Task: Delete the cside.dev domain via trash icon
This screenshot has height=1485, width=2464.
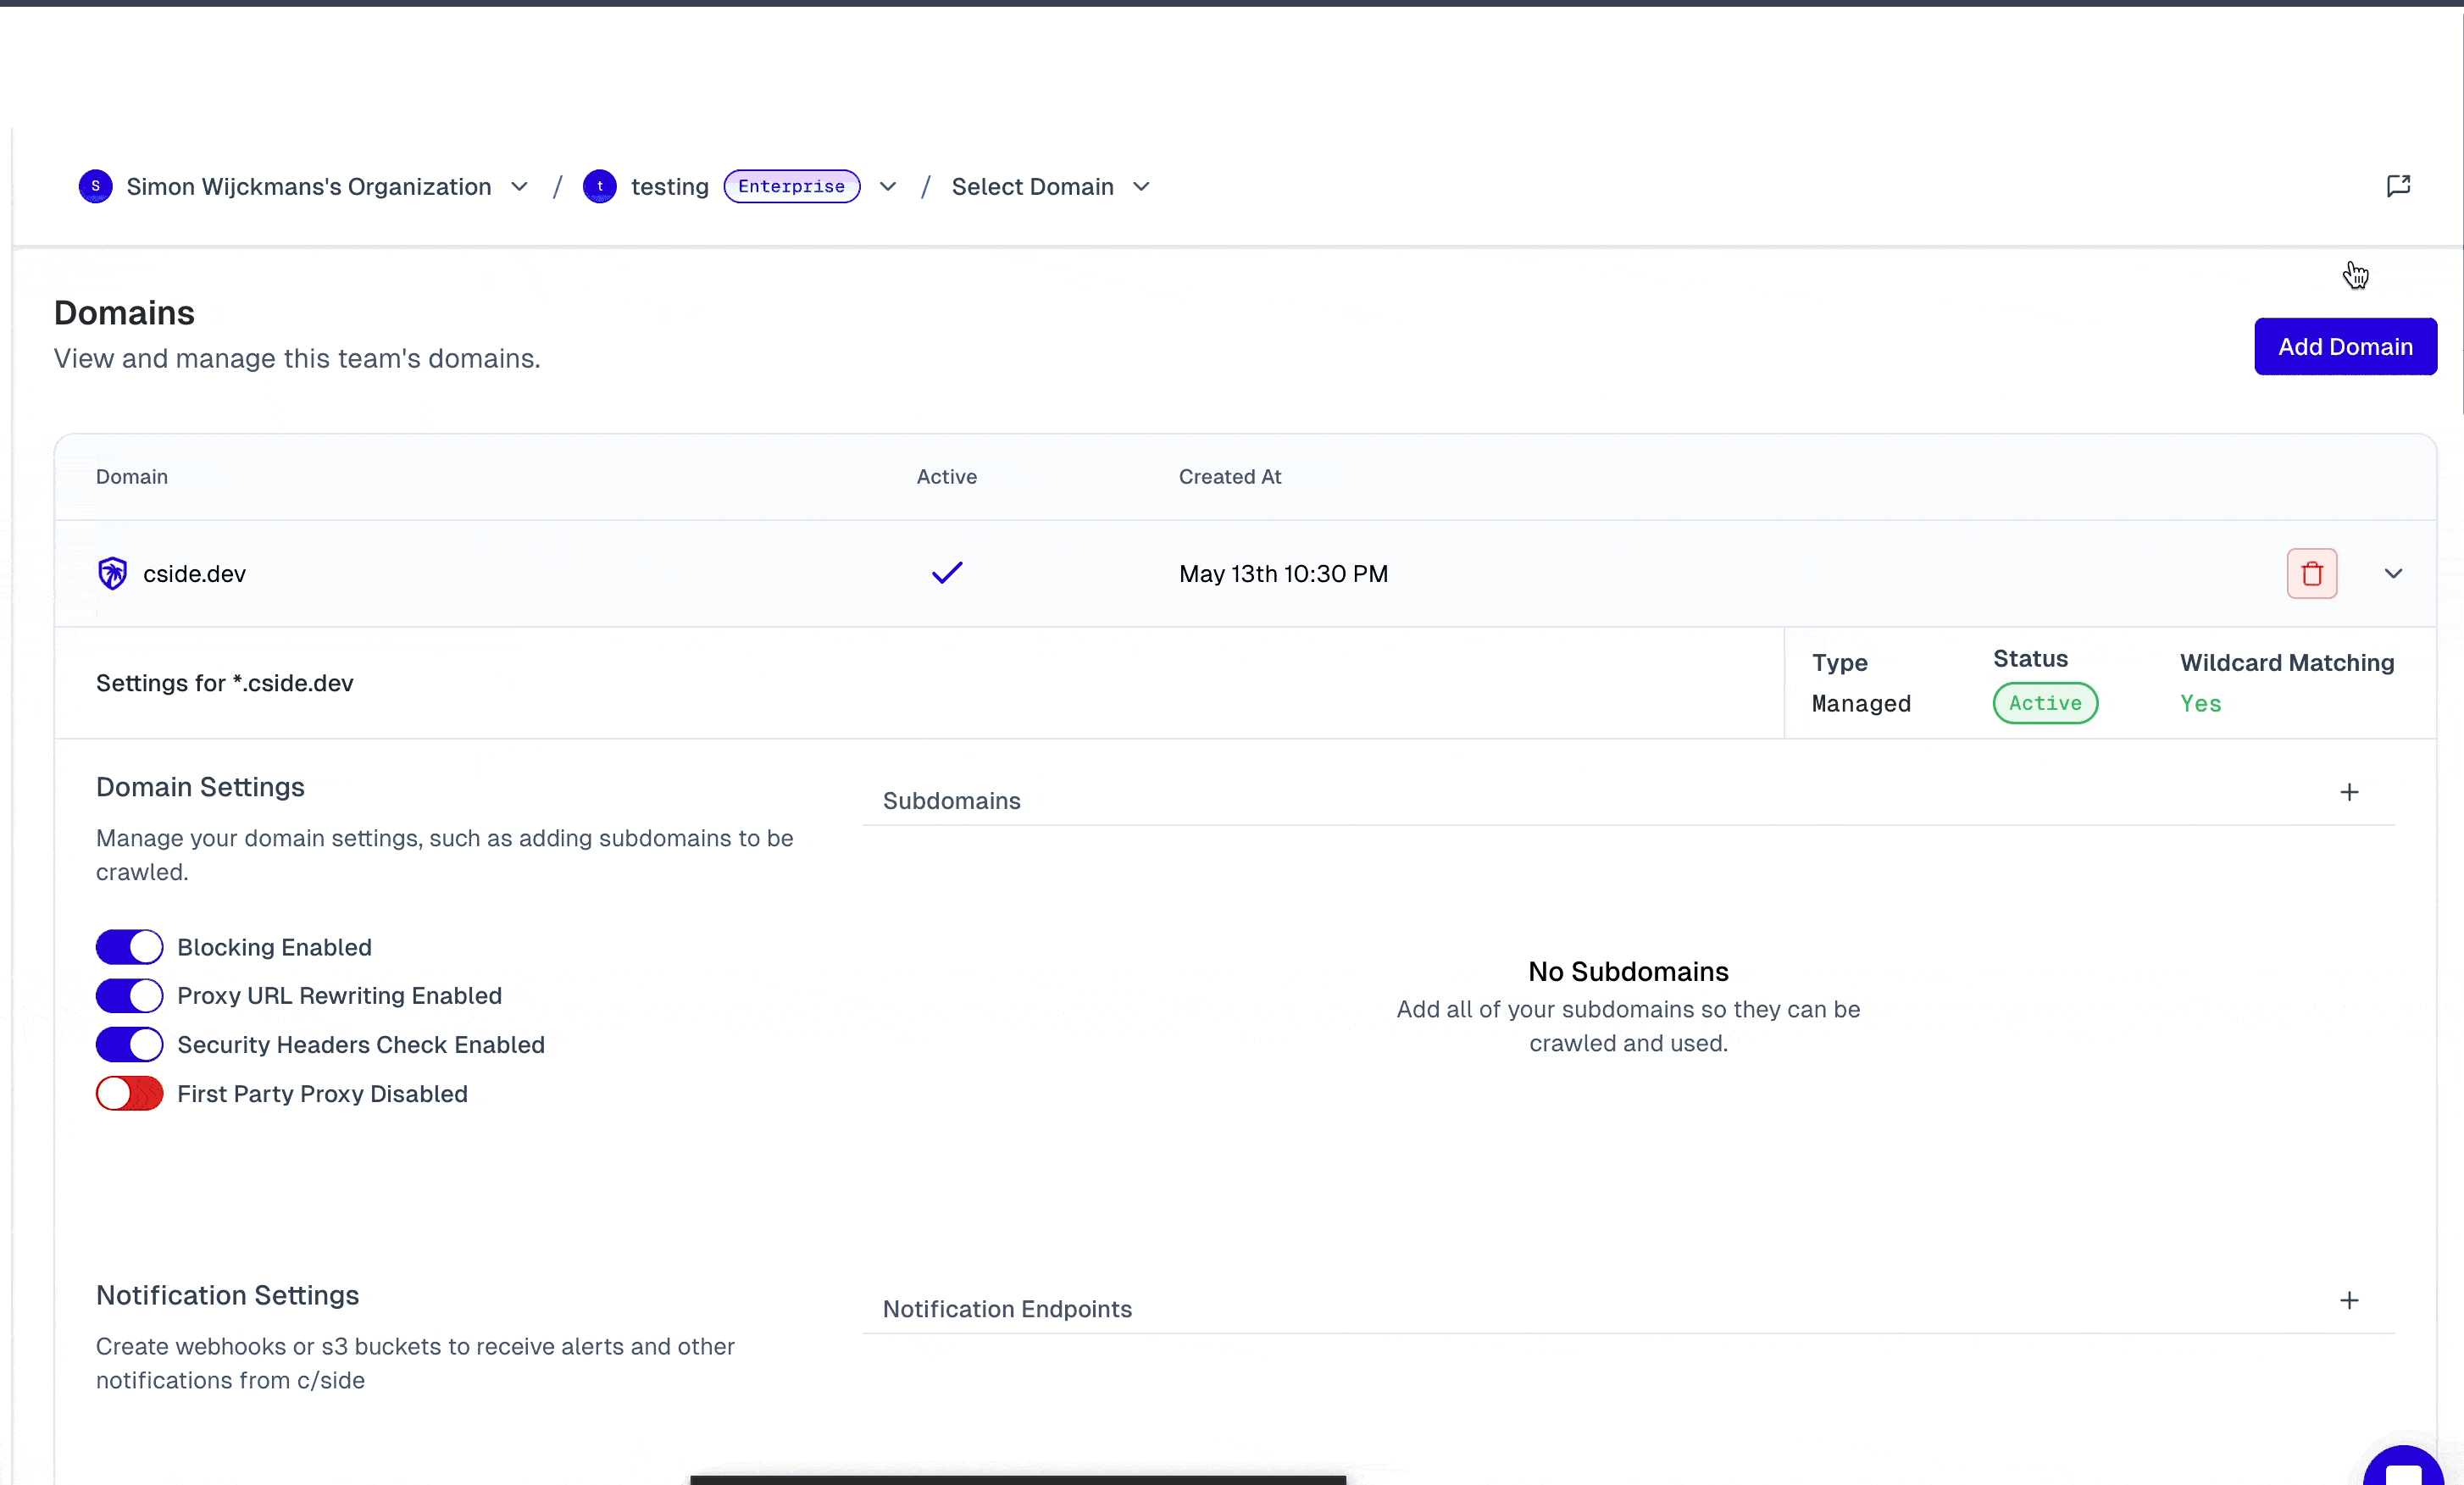Action: tap(2311, 573)
